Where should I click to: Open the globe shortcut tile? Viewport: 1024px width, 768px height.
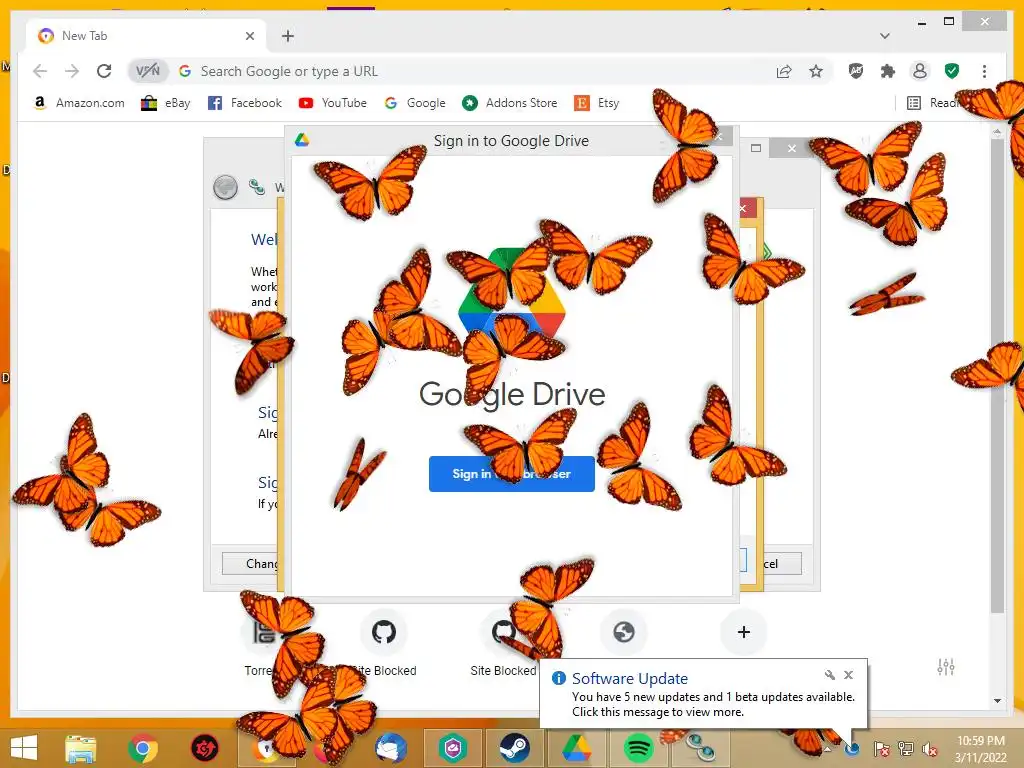coord(624,632)
